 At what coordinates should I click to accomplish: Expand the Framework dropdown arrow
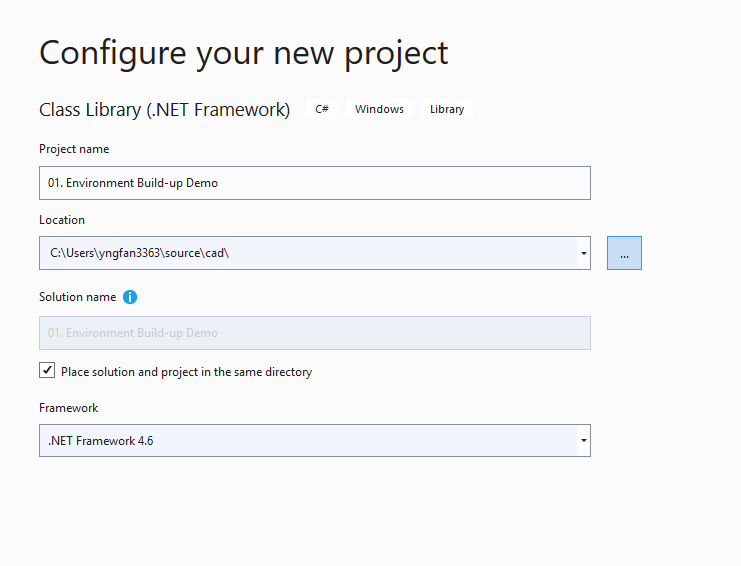(x=584, y=440)
